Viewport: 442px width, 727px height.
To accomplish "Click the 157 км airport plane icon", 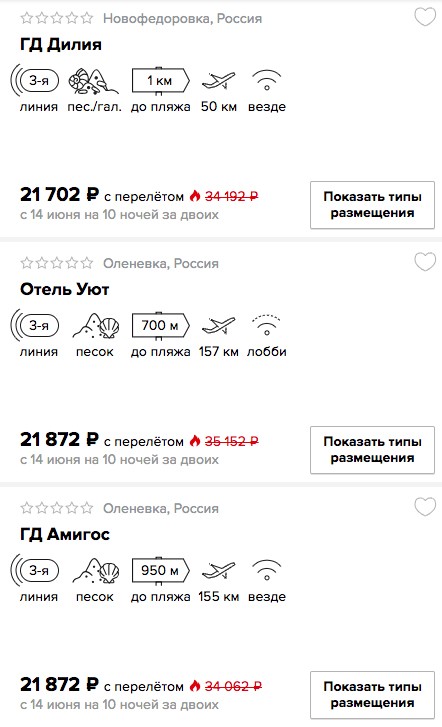I will [x=218, y=325].
